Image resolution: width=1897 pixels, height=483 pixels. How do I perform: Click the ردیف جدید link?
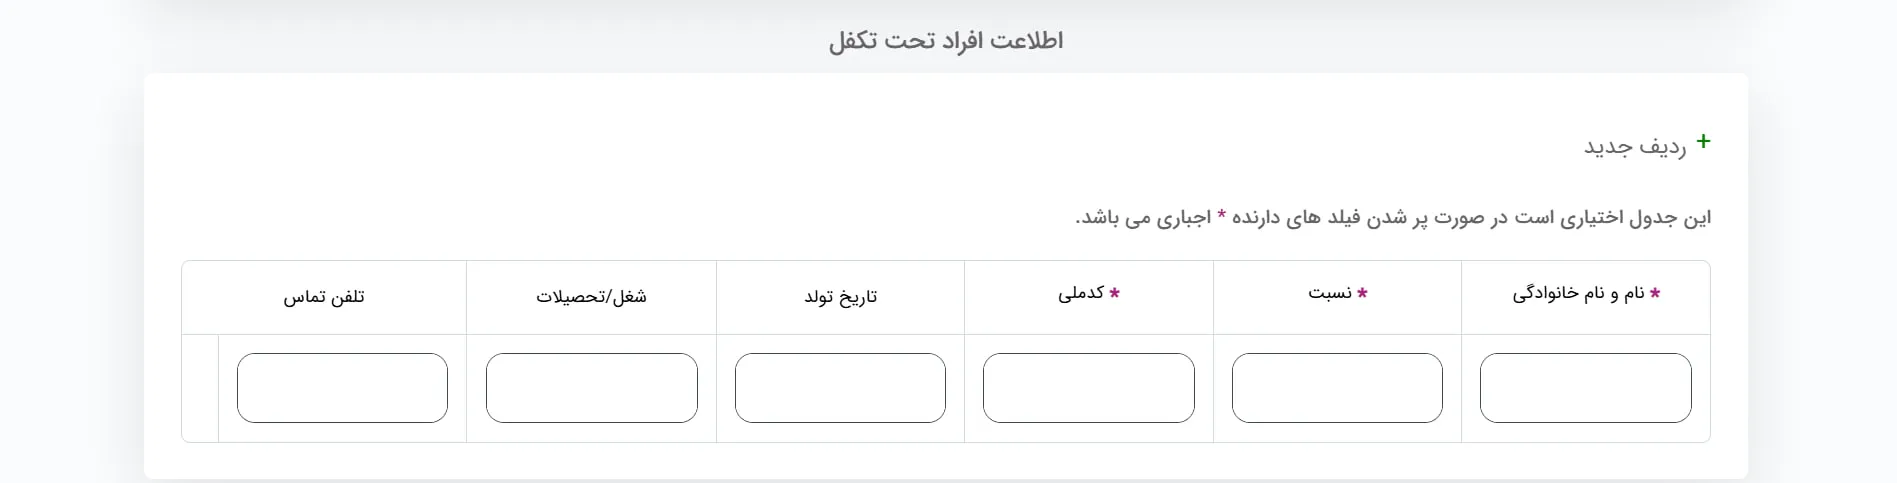tap(1634, 147)
